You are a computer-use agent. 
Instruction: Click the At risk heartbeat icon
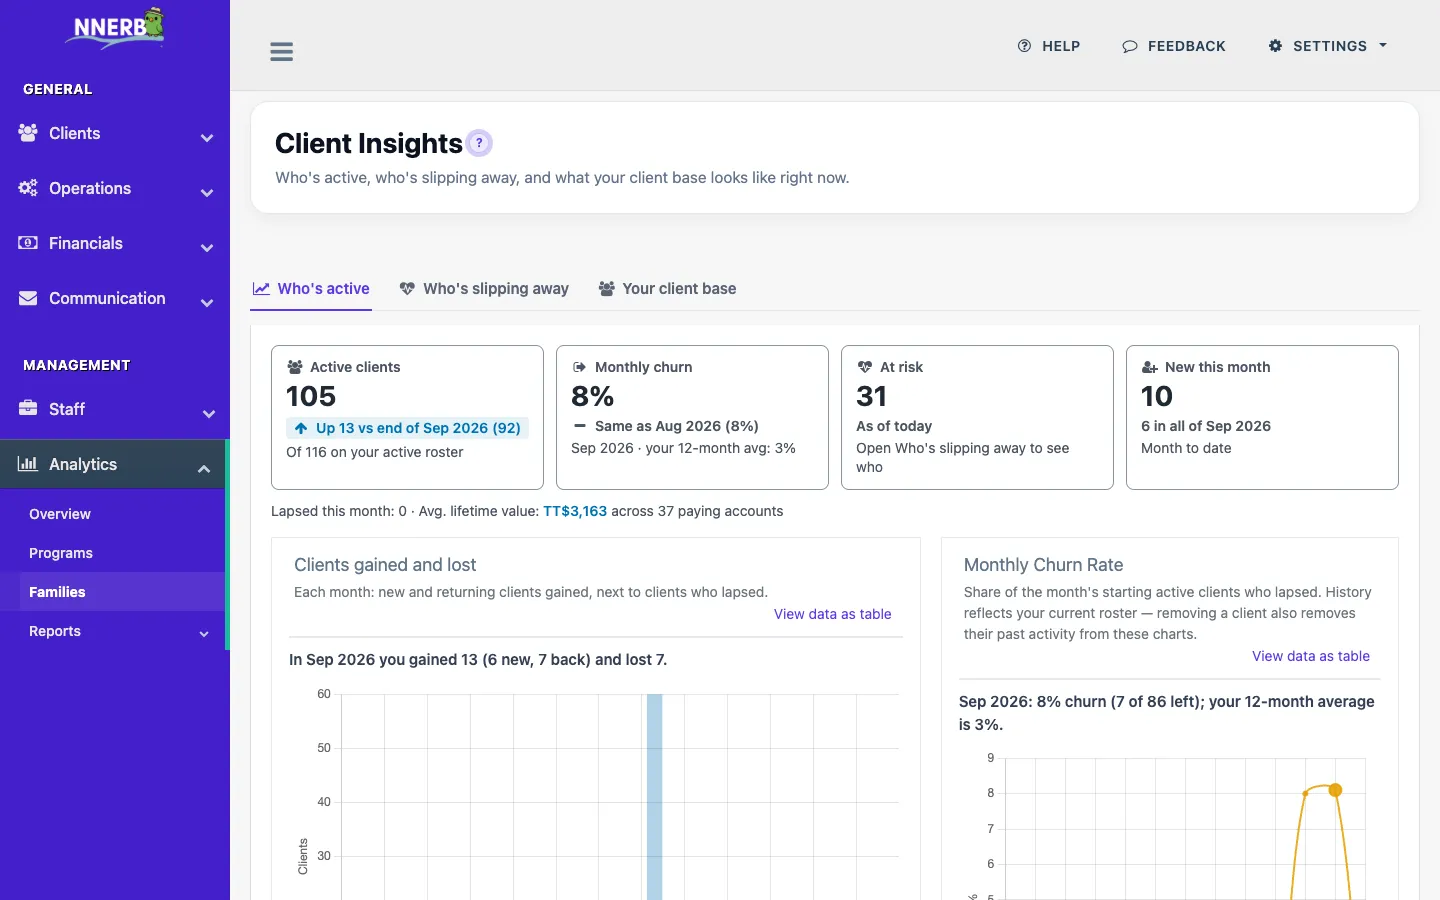tap(865, 367)
